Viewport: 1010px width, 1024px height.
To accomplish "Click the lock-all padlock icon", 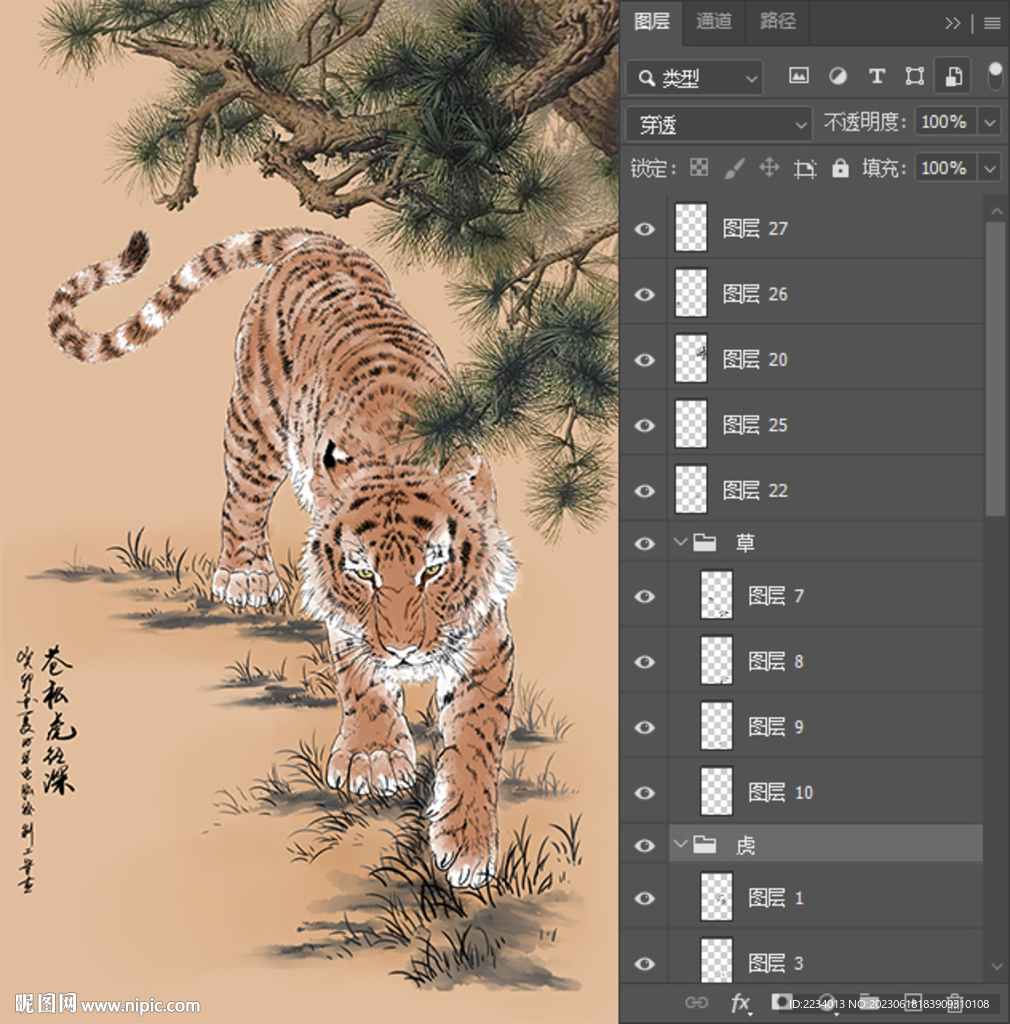I will (840, 168).
